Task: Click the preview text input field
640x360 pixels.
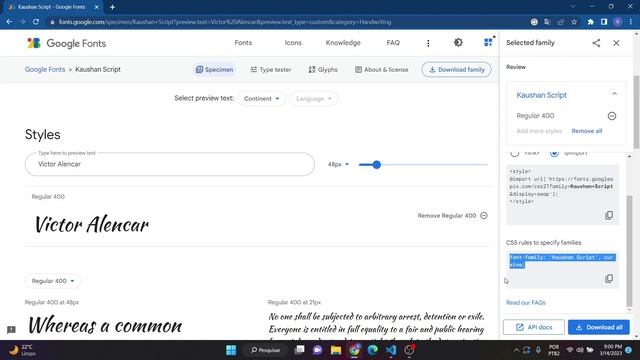Action: pos(169,164)
